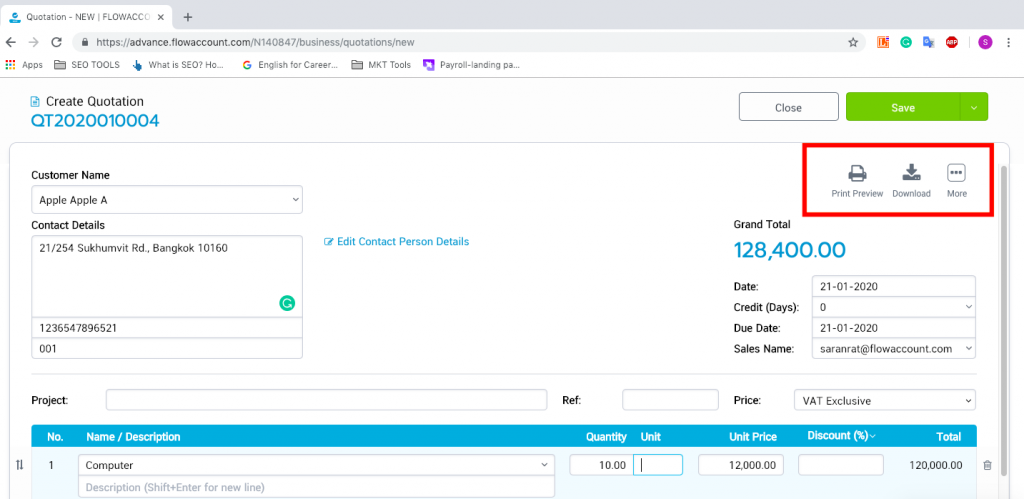The height and width of the screenshot is (499, 1024).
Task: Delete row 1 with trash icon
Action: (987, 465)
